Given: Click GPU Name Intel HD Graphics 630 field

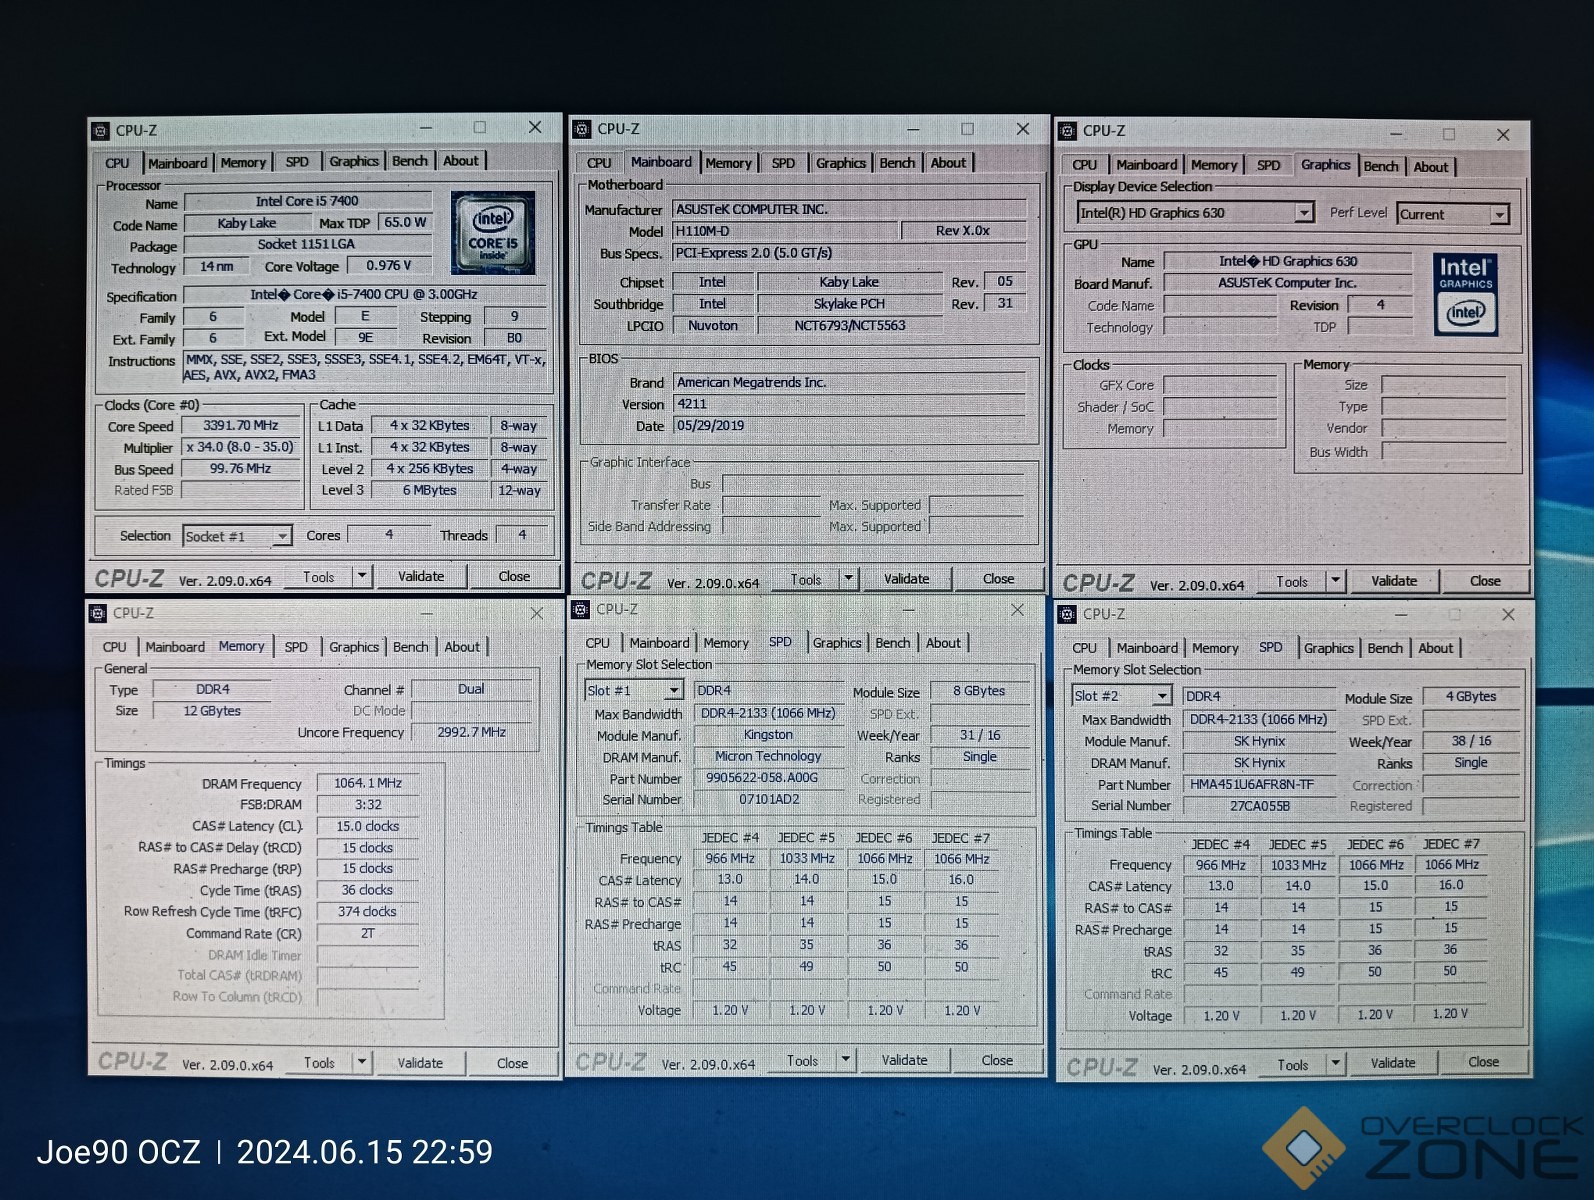Looking at the screenshot, I should 1288,262.
